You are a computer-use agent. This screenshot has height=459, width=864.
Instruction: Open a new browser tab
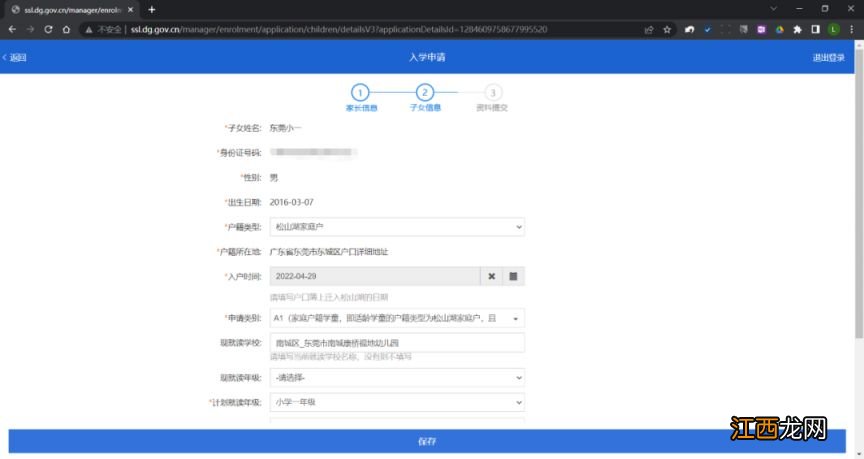[x=152, y=9]
